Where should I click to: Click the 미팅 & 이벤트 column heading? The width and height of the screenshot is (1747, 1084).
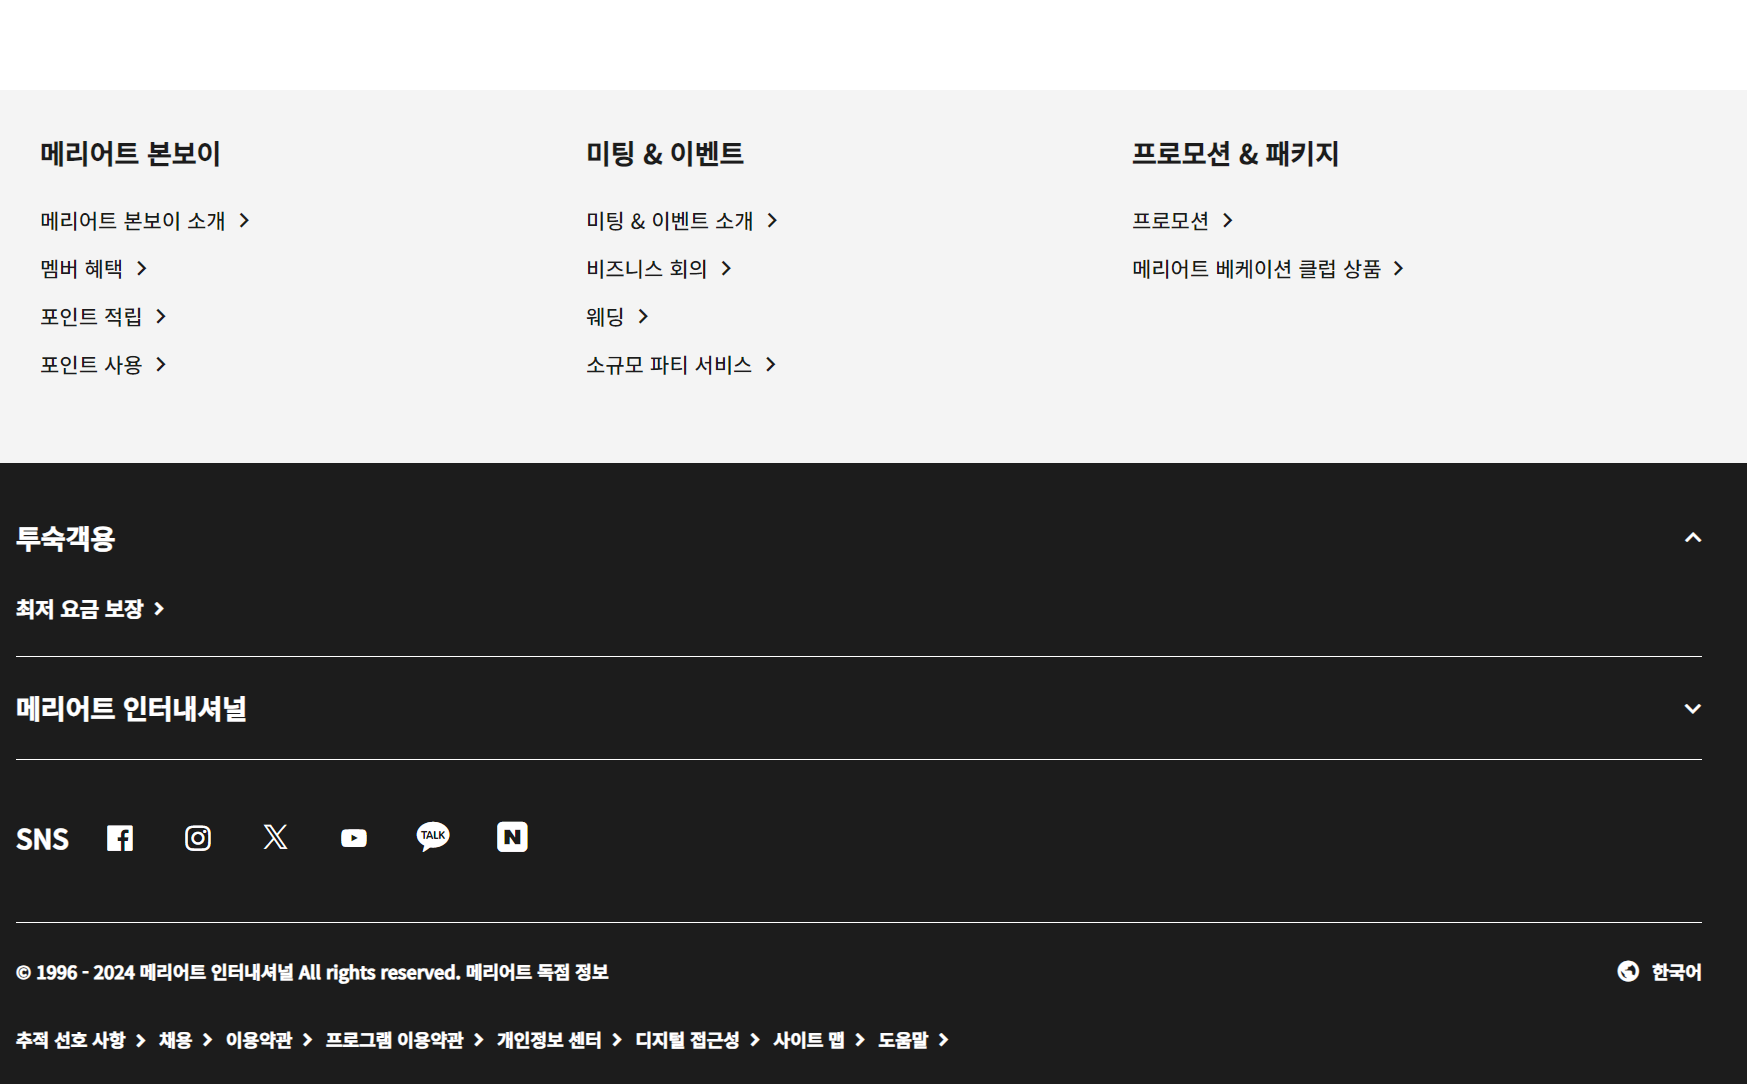tap(665, 153)
